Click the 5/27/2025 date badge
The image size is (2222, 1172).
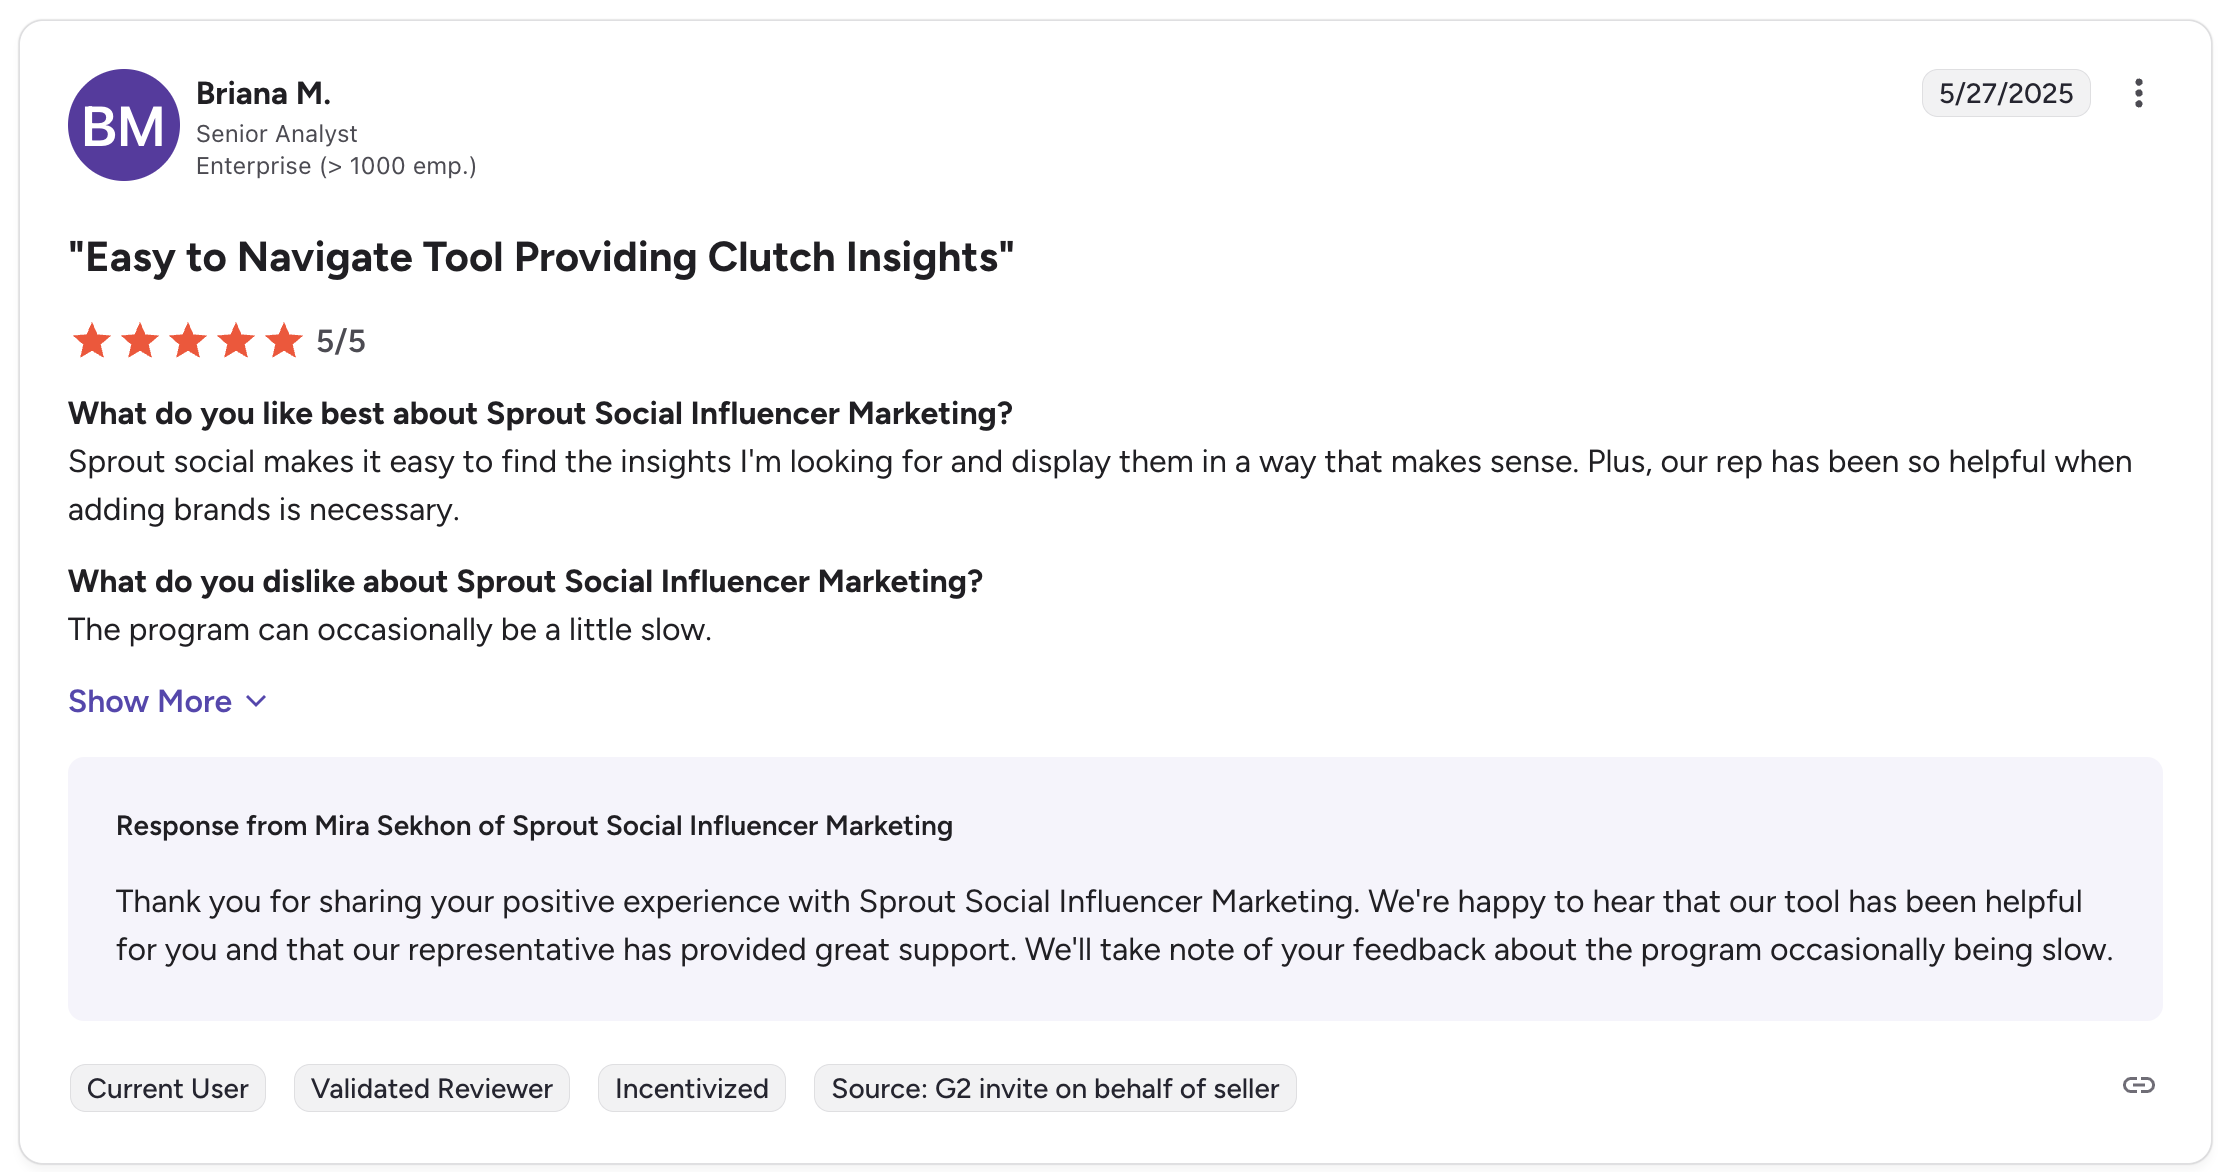[x=2005, y=93]
